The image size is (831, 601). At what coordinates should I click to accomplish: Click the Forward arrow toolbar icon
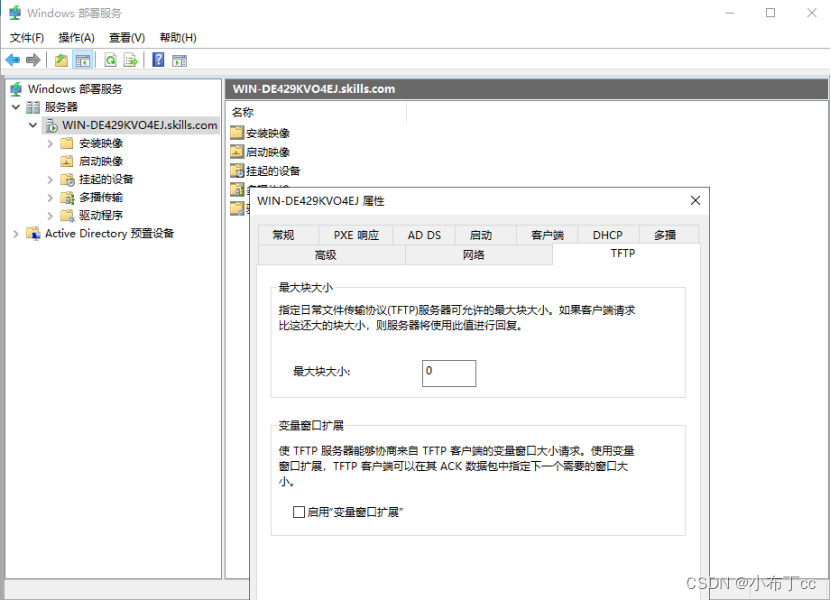click(33, 60)
